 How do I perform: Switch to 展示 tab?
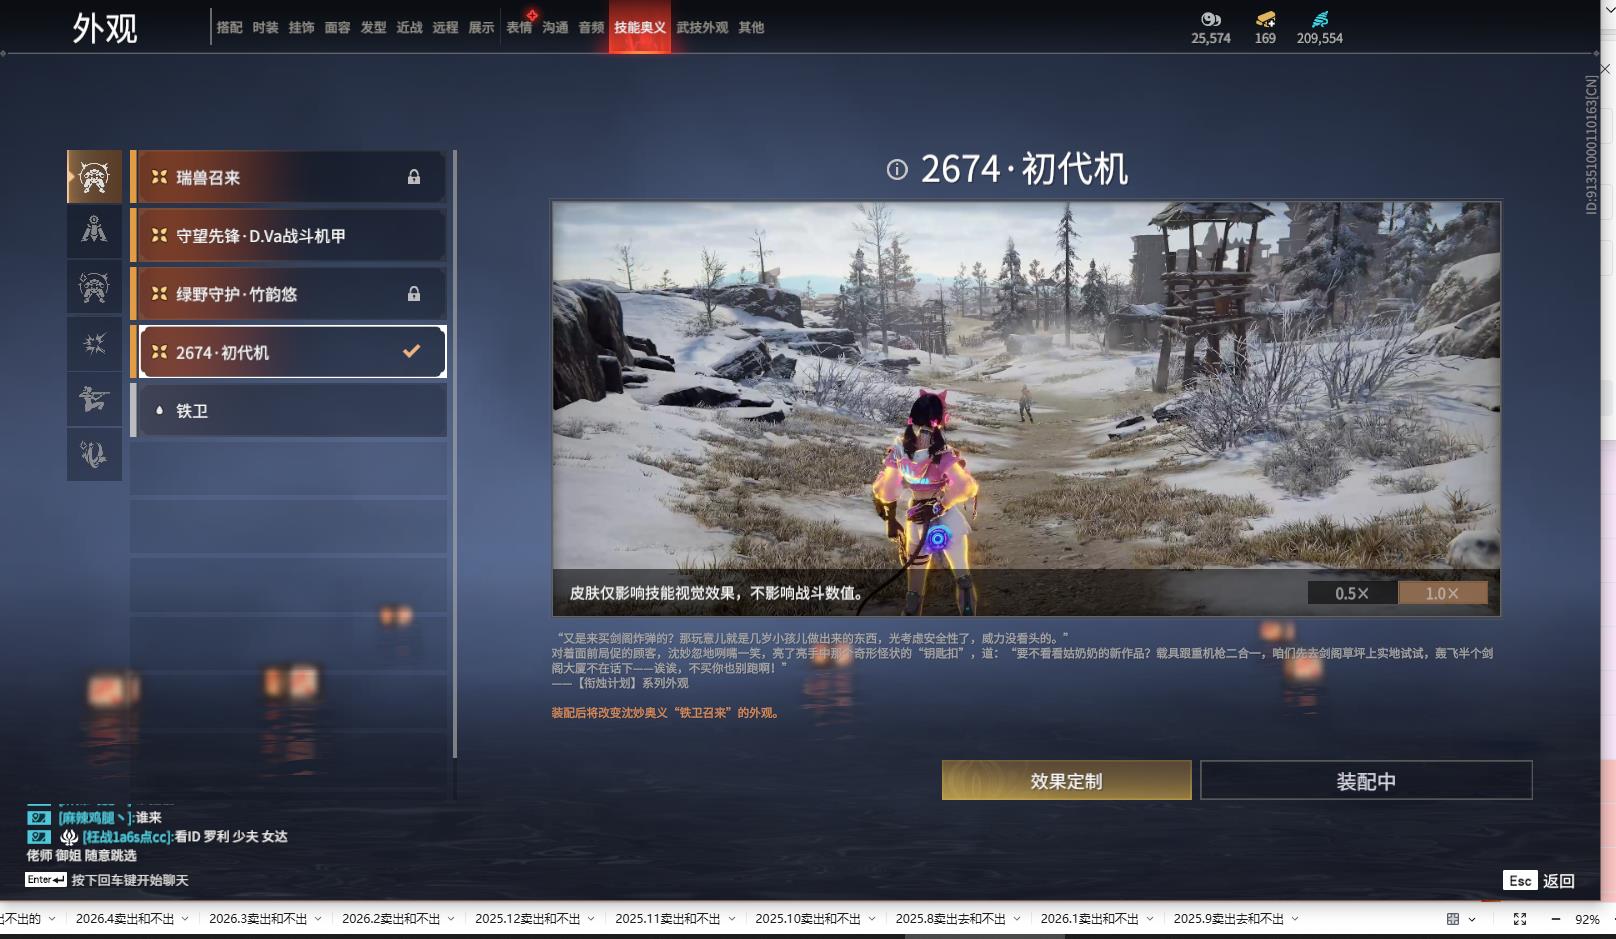click(x=482, y=28)
